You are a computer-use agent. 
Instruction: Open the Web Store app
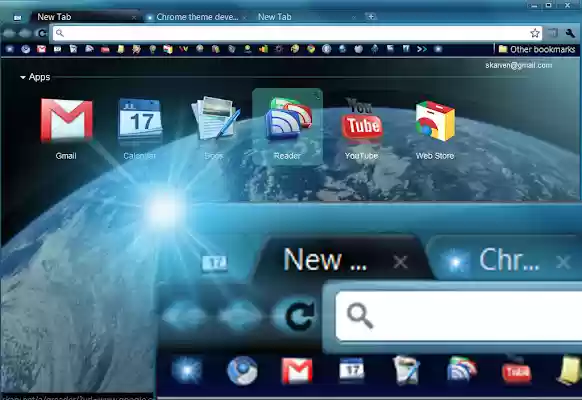pos(435,120)
